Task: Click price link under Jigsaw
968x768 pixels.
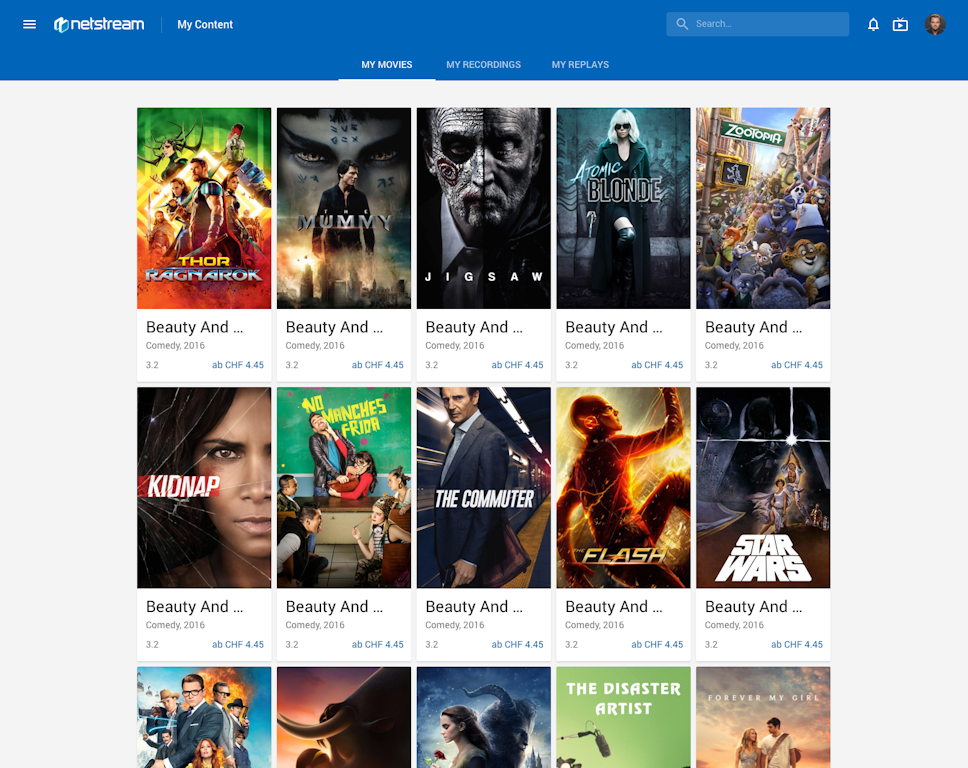Action: pyautogui.click(x=517, y=365)
